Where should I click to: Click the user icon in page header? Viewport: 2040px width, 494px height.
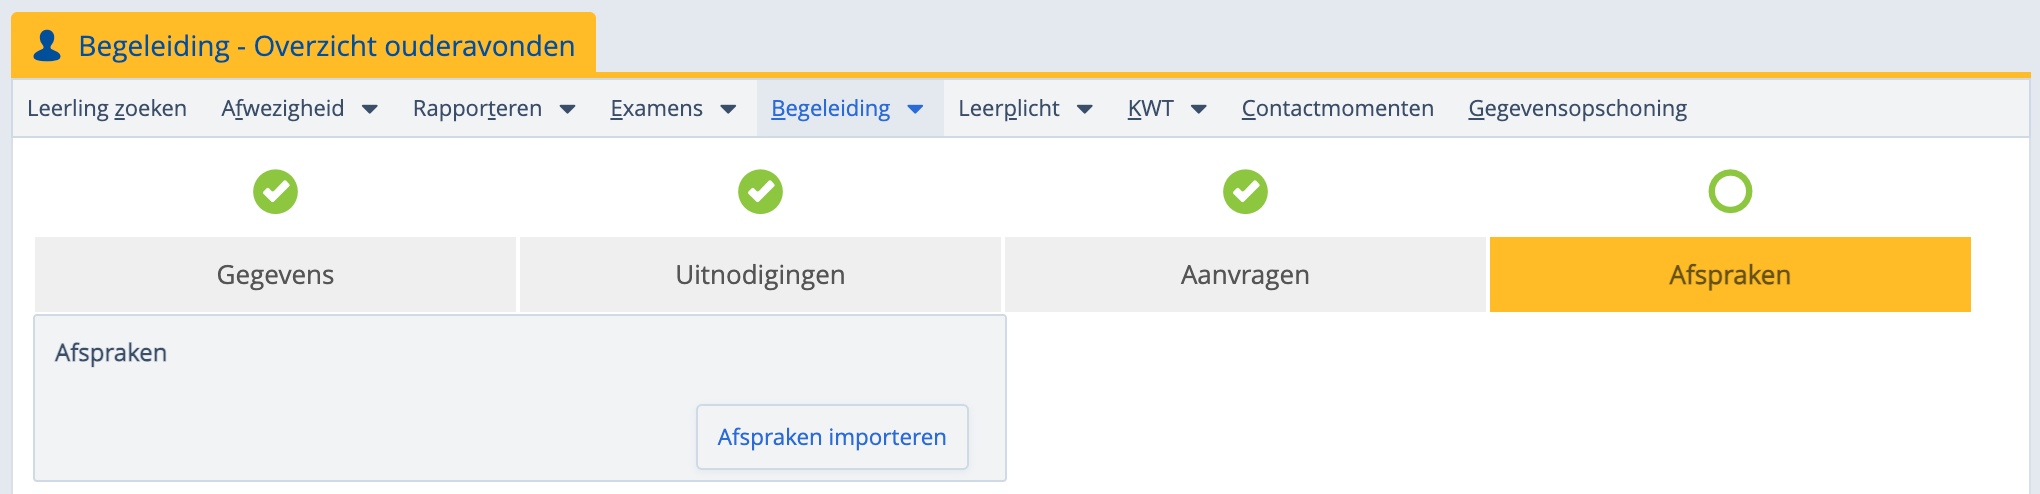point(47,46)
